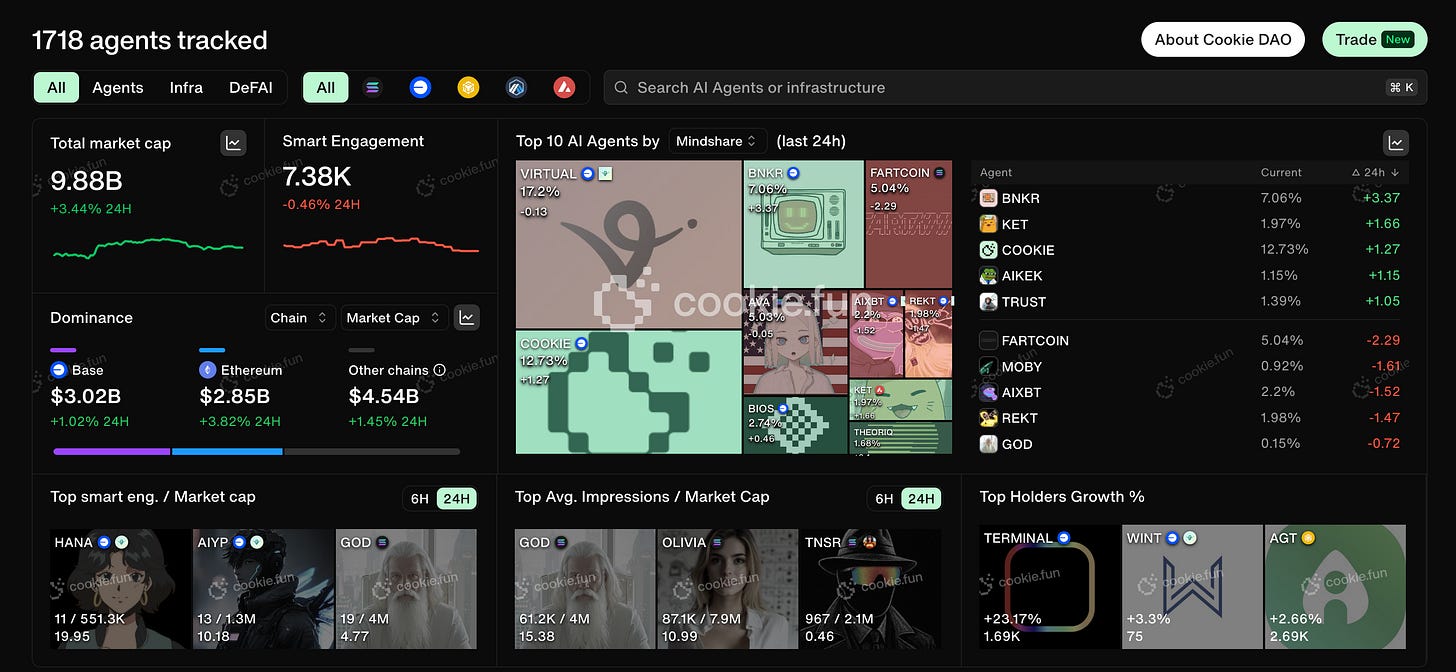1456x672 pixels.
Task: Click COOKIE avatar in agent table
Action: click(988, 250)
